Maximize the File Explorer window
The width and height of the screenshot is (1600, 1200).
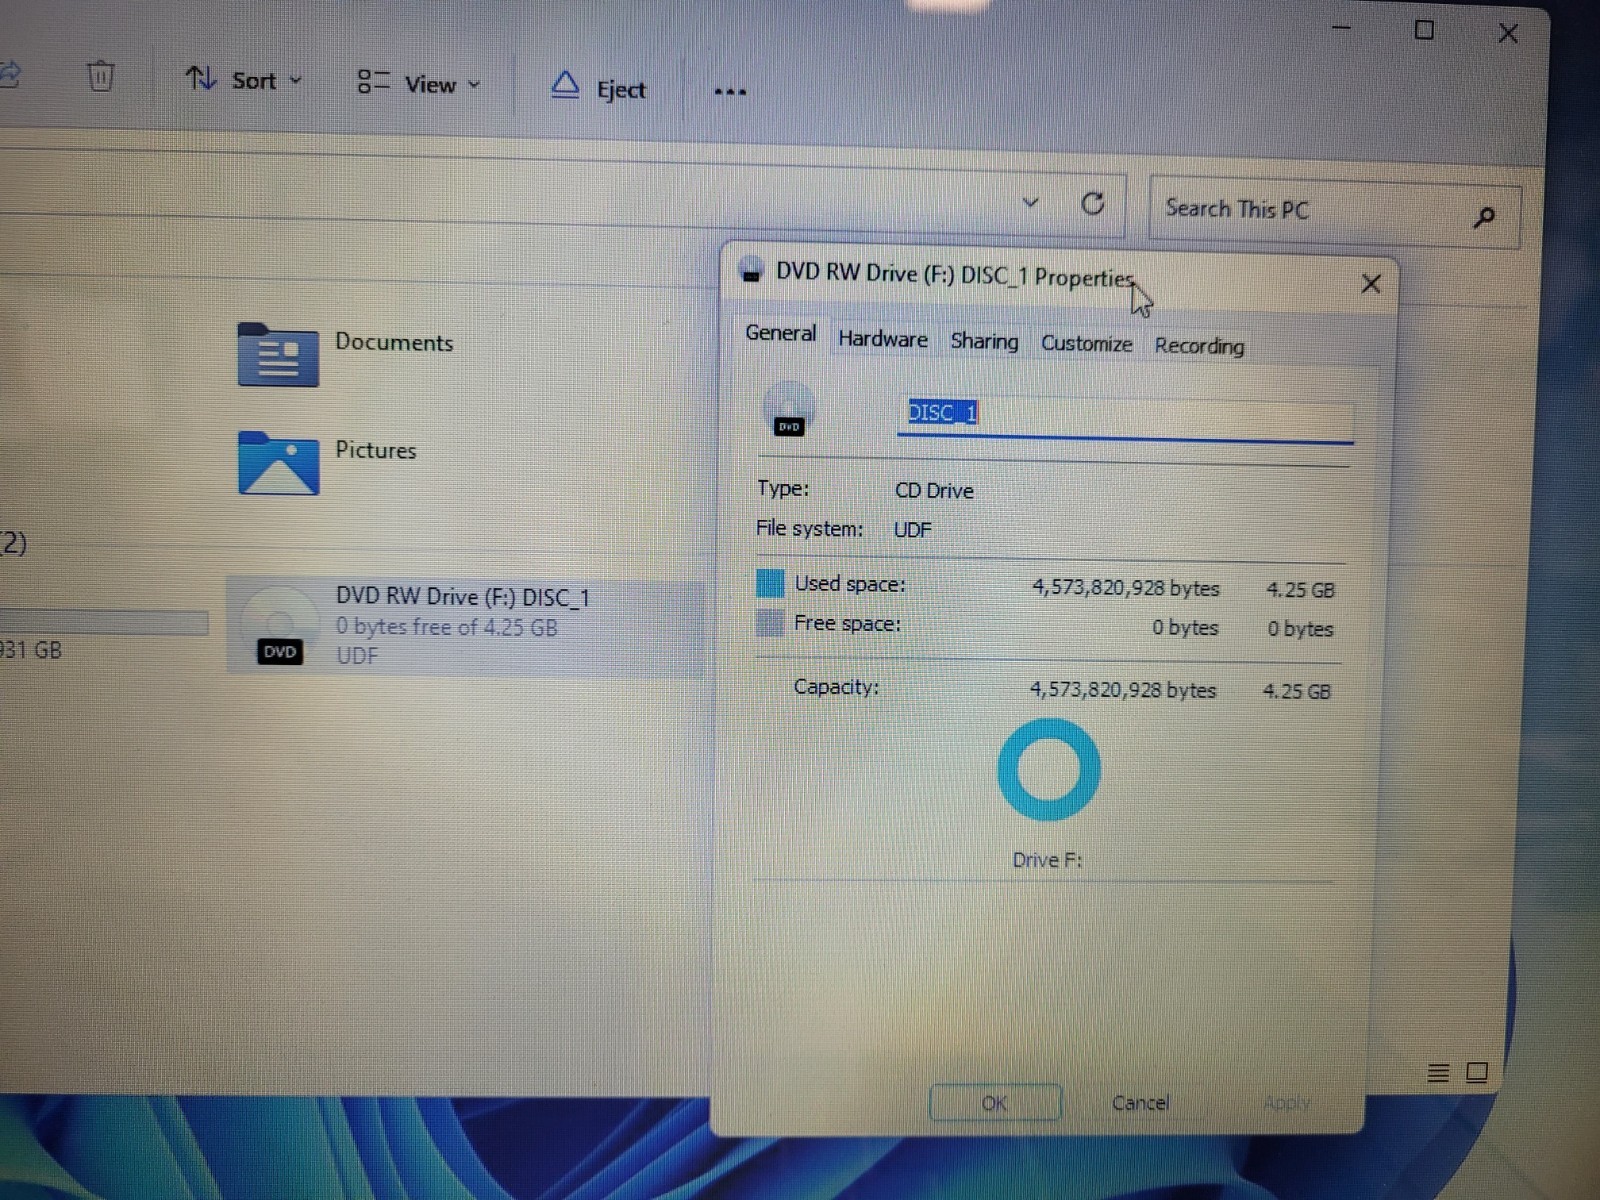click(x=1424, y=30)
